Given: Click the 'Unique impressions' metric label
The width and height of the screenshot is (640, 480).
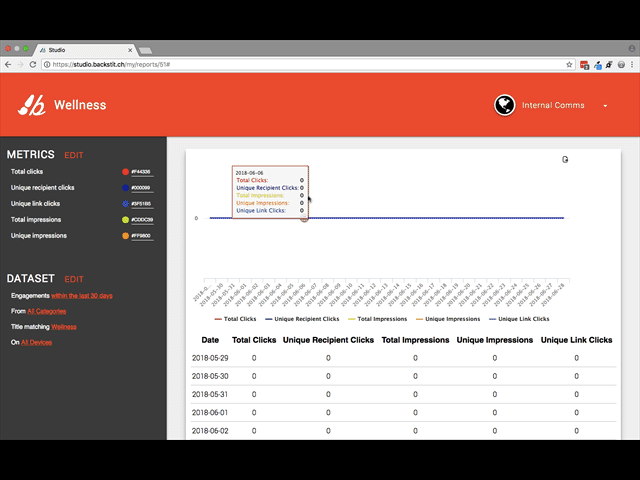Looking at the screenshot, I should tap(39, 236).
